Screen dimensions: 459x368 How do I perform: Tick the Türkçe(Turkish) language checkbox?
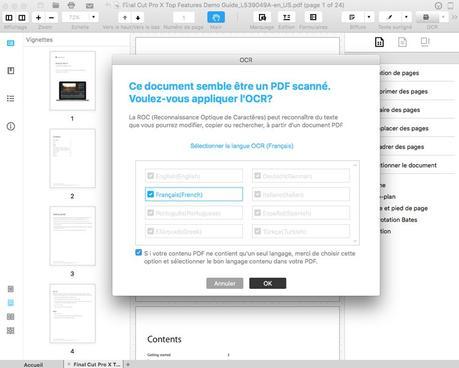[x=258, y=231]
